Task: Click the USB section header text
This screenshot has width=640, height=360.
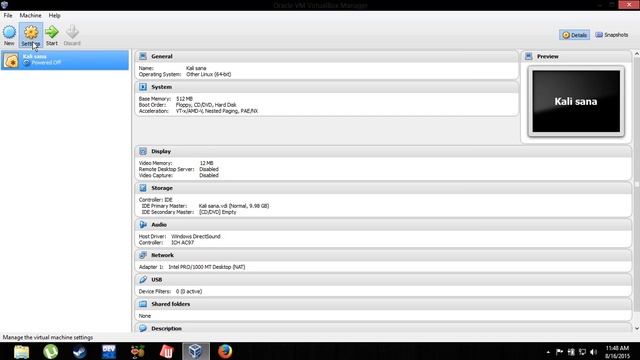Action: pos(157,280)
